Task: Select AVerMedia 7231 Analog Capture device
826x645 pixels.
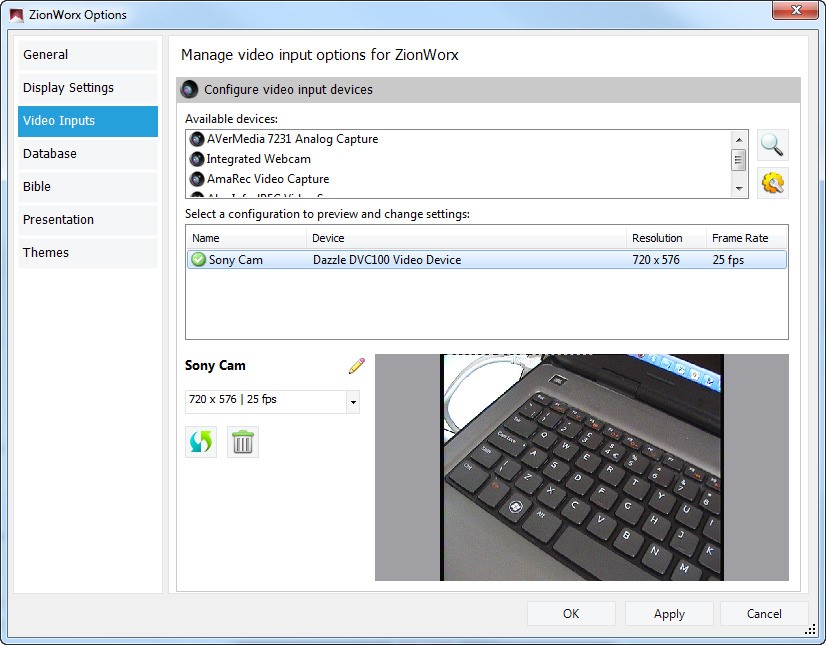Action: point(291,139)
